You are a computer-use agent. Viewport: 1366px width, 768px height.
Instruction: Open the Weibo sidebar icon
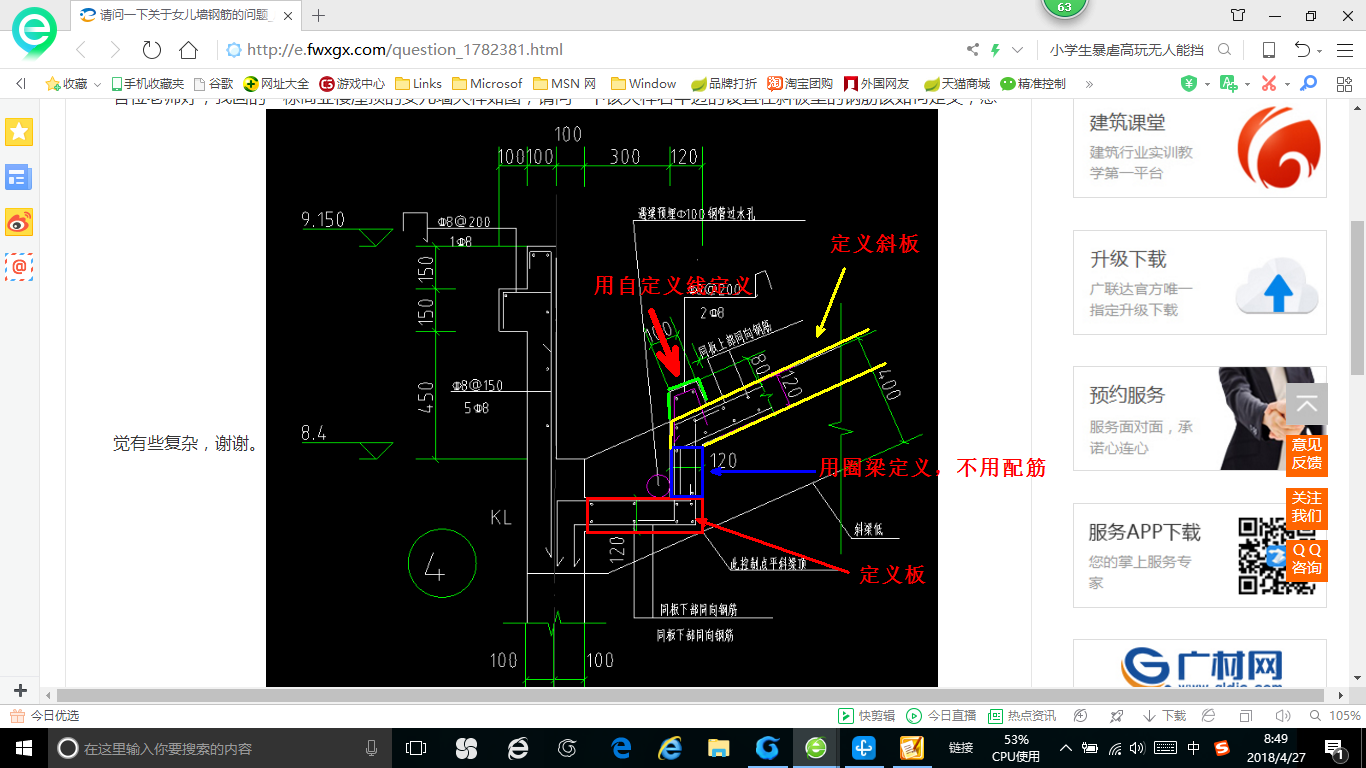click(x=19, y=222)
